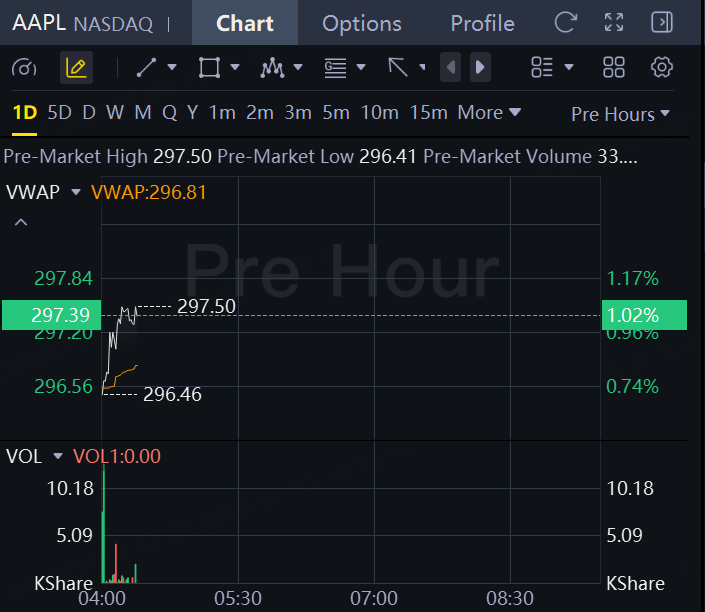Enter fullscreen chart mode icon
Image resolution: width=705 pixels, height=612 pixels.
[x=614, y=22]
